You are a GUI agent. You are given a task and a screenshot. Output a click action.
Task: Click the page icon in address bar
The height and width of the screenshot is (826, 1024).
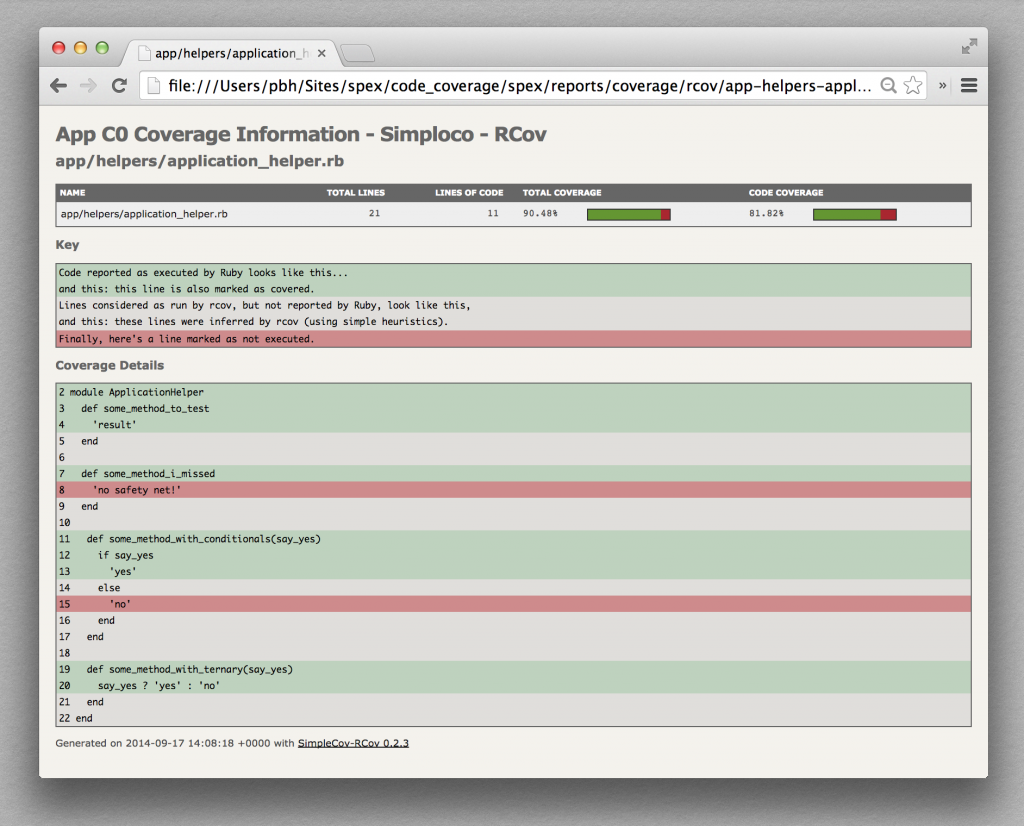(x=153, y=86)
